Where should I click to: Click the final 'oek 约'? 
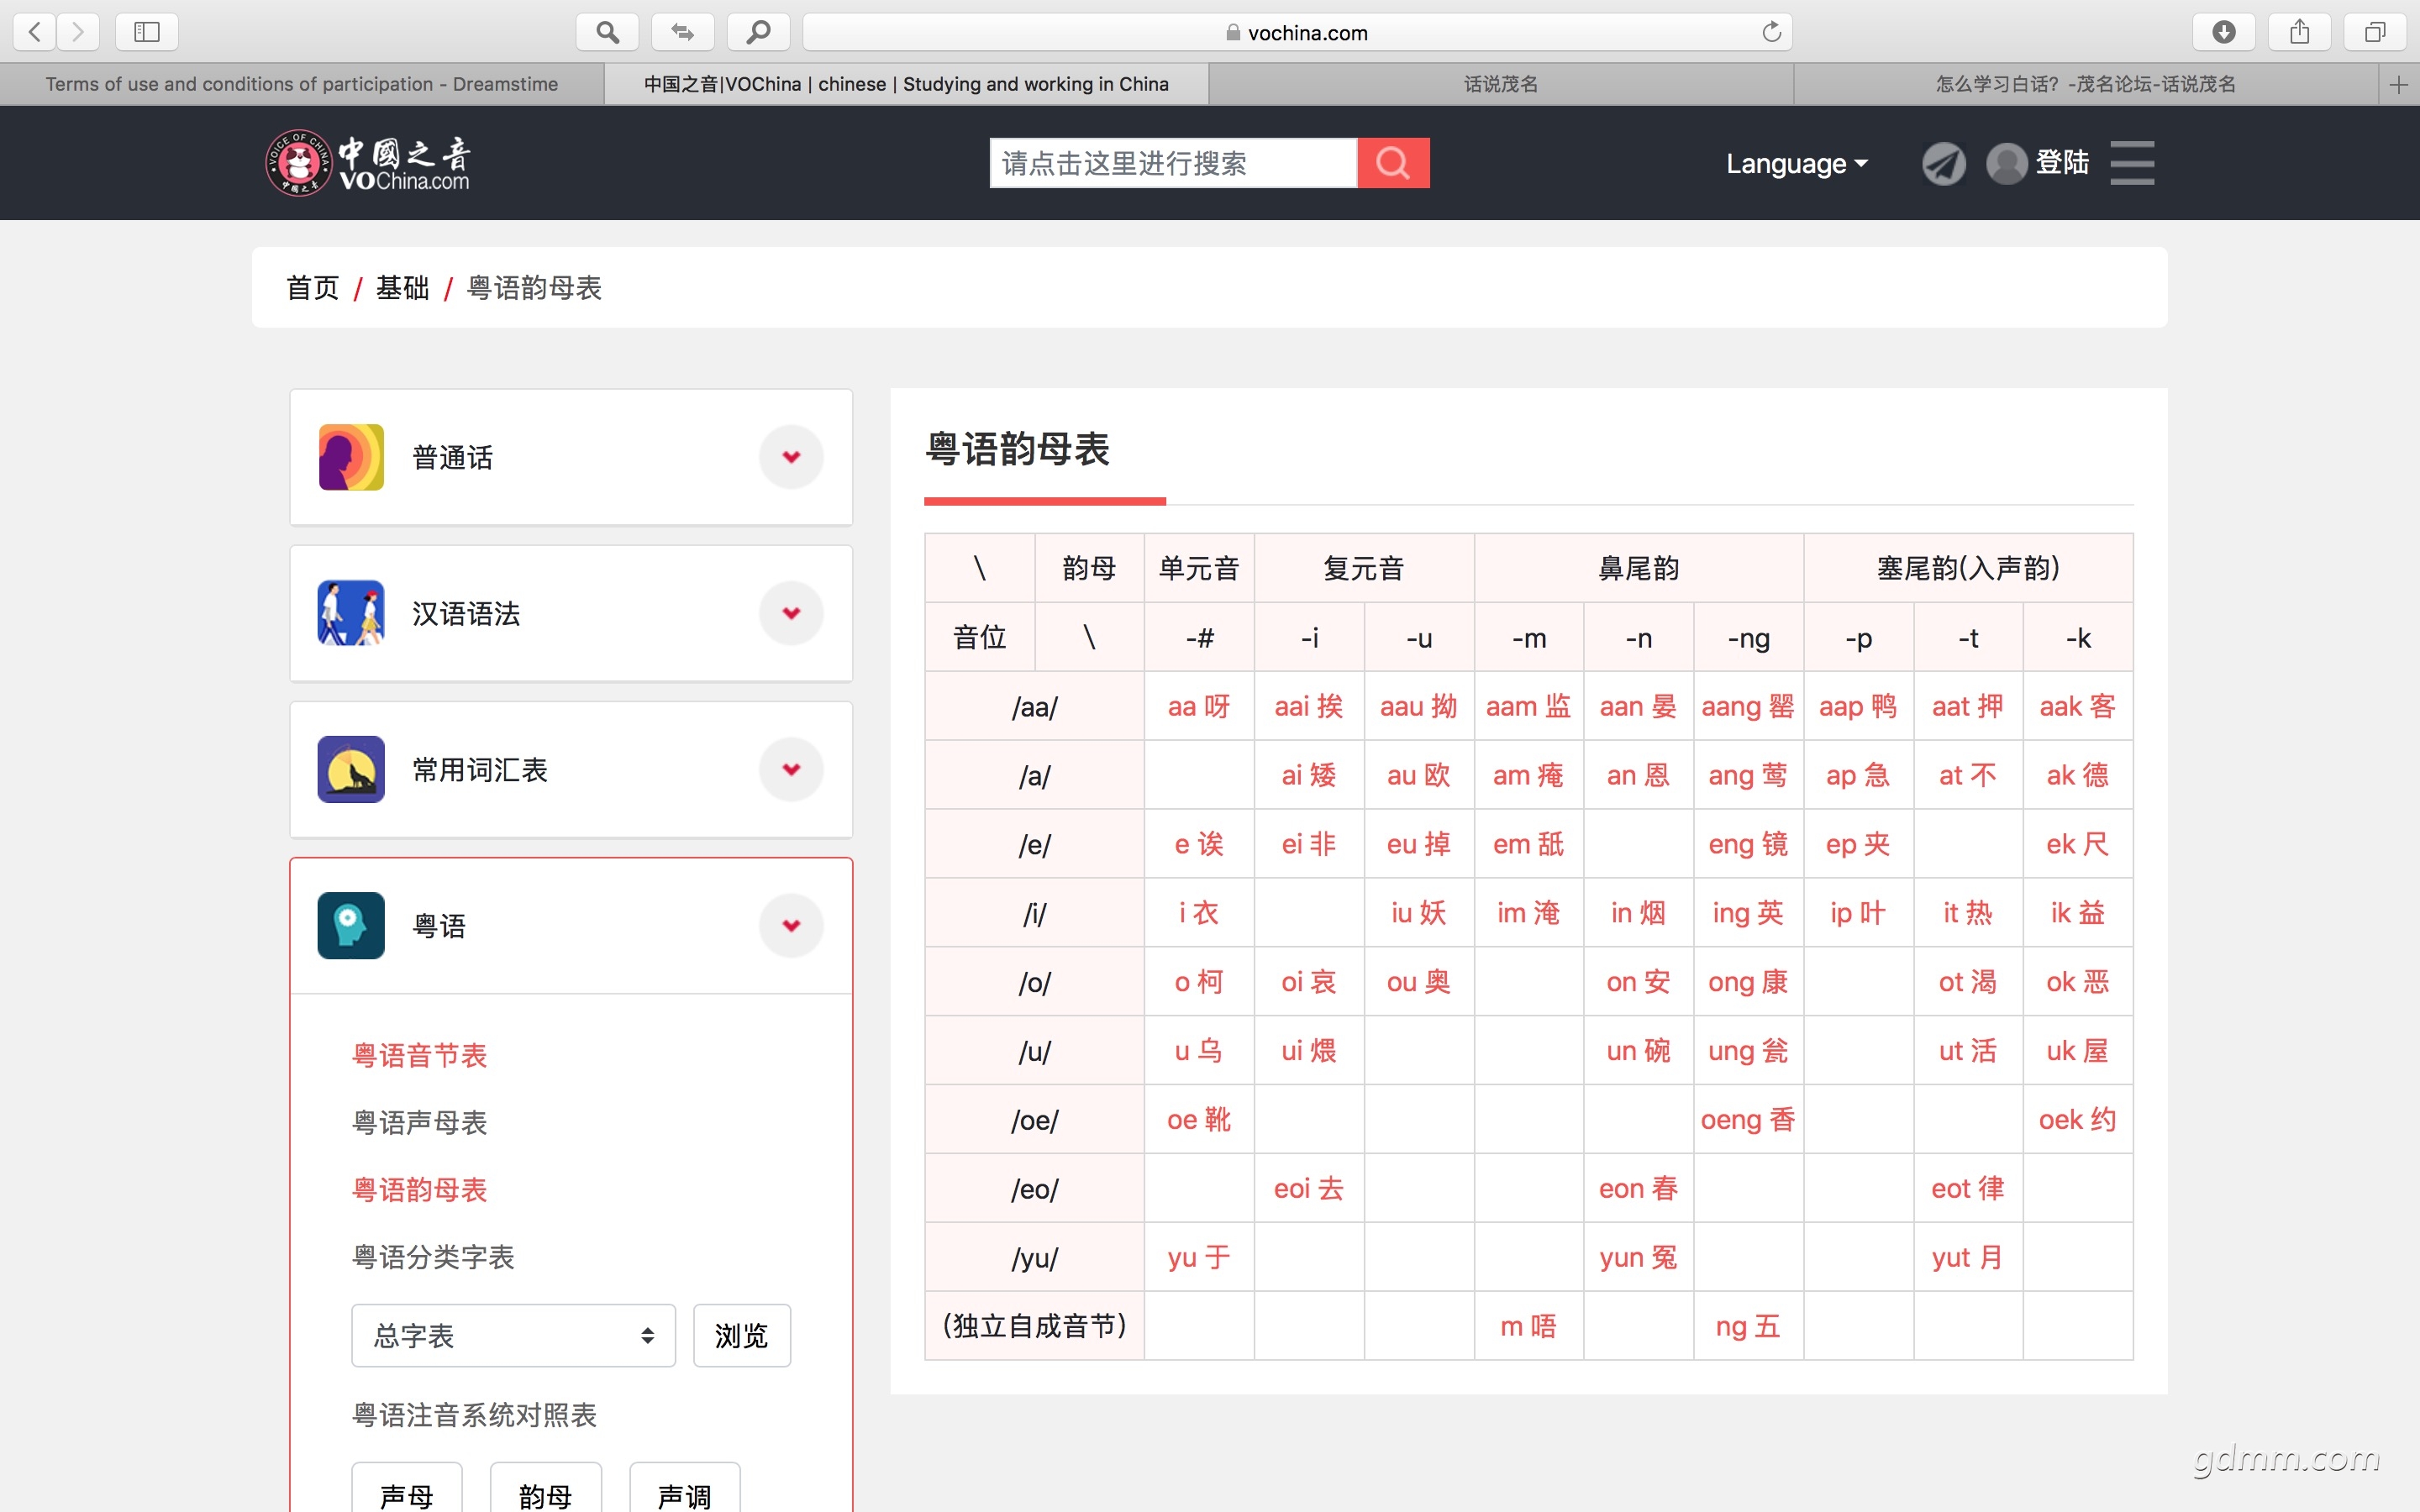click(x=2078, y=1120)
